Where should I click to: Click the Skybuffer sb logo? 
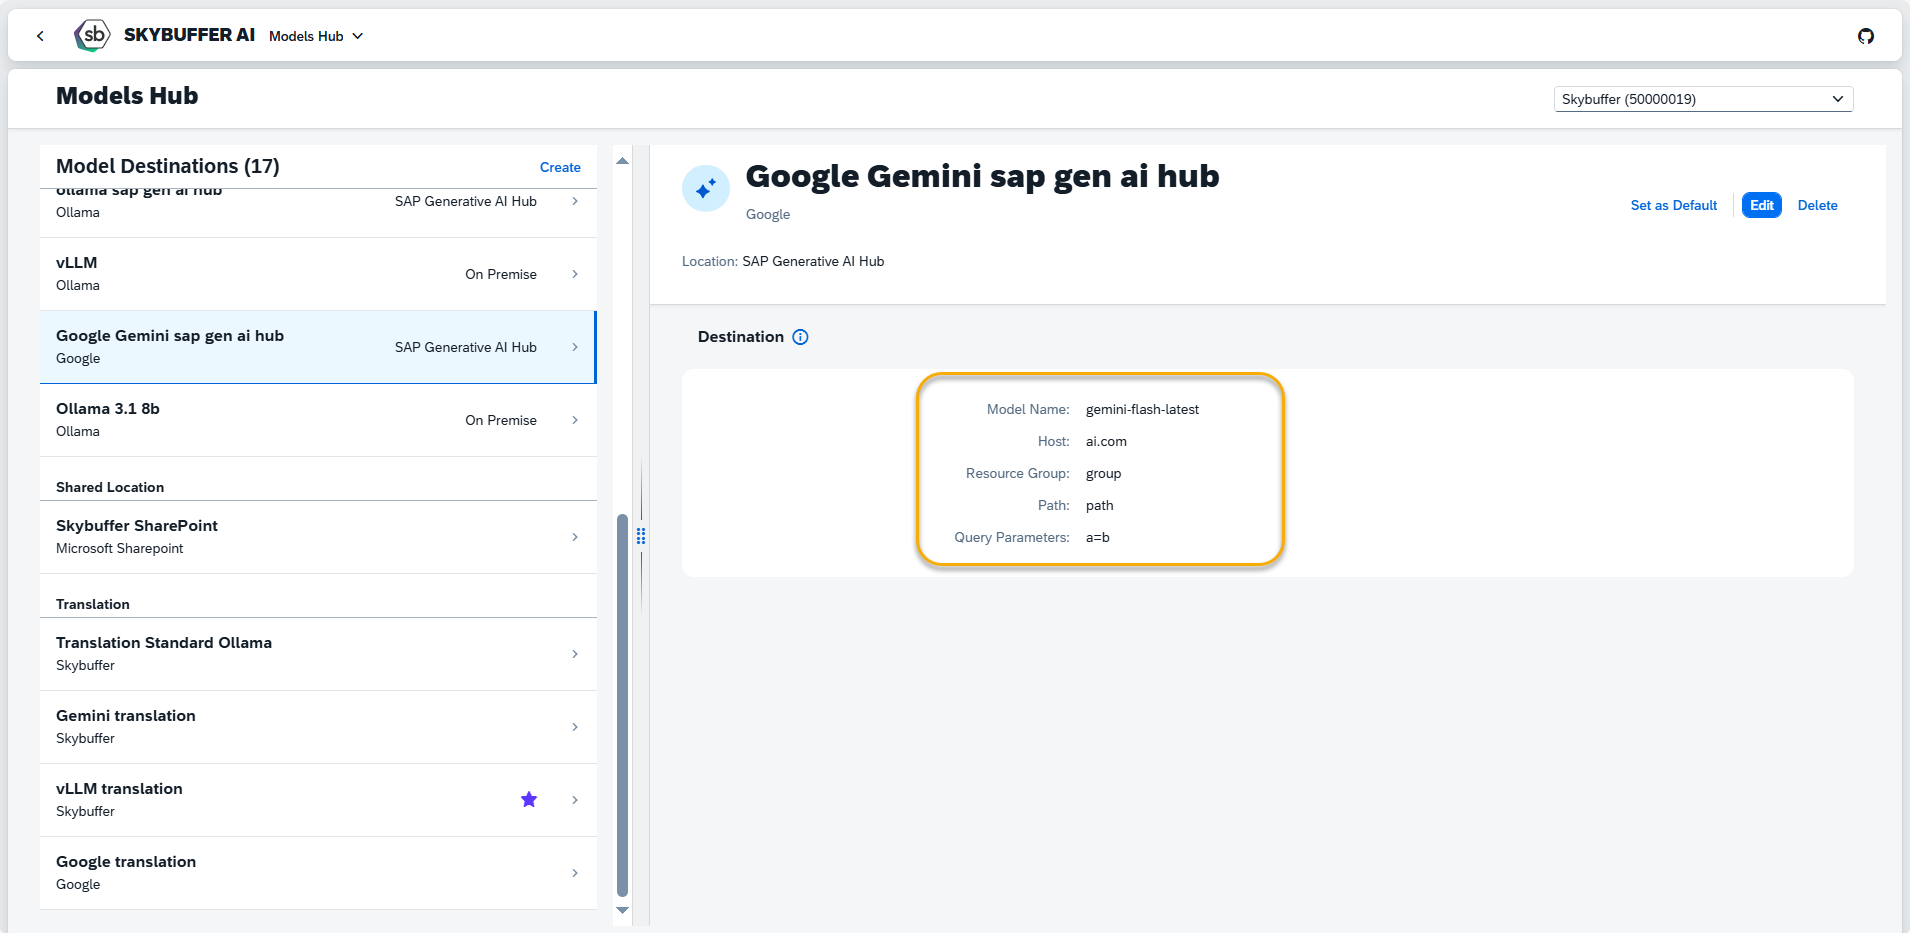92,35
